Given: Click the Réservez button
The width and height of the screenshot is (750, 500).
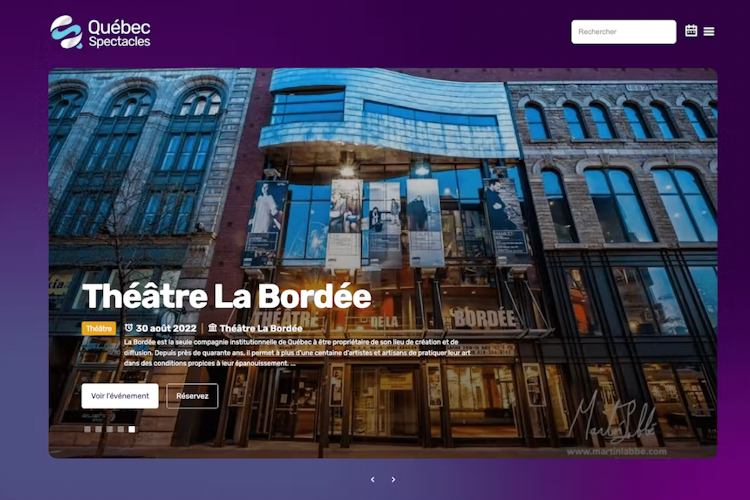Looking at the screenshot, I should 192,396.
